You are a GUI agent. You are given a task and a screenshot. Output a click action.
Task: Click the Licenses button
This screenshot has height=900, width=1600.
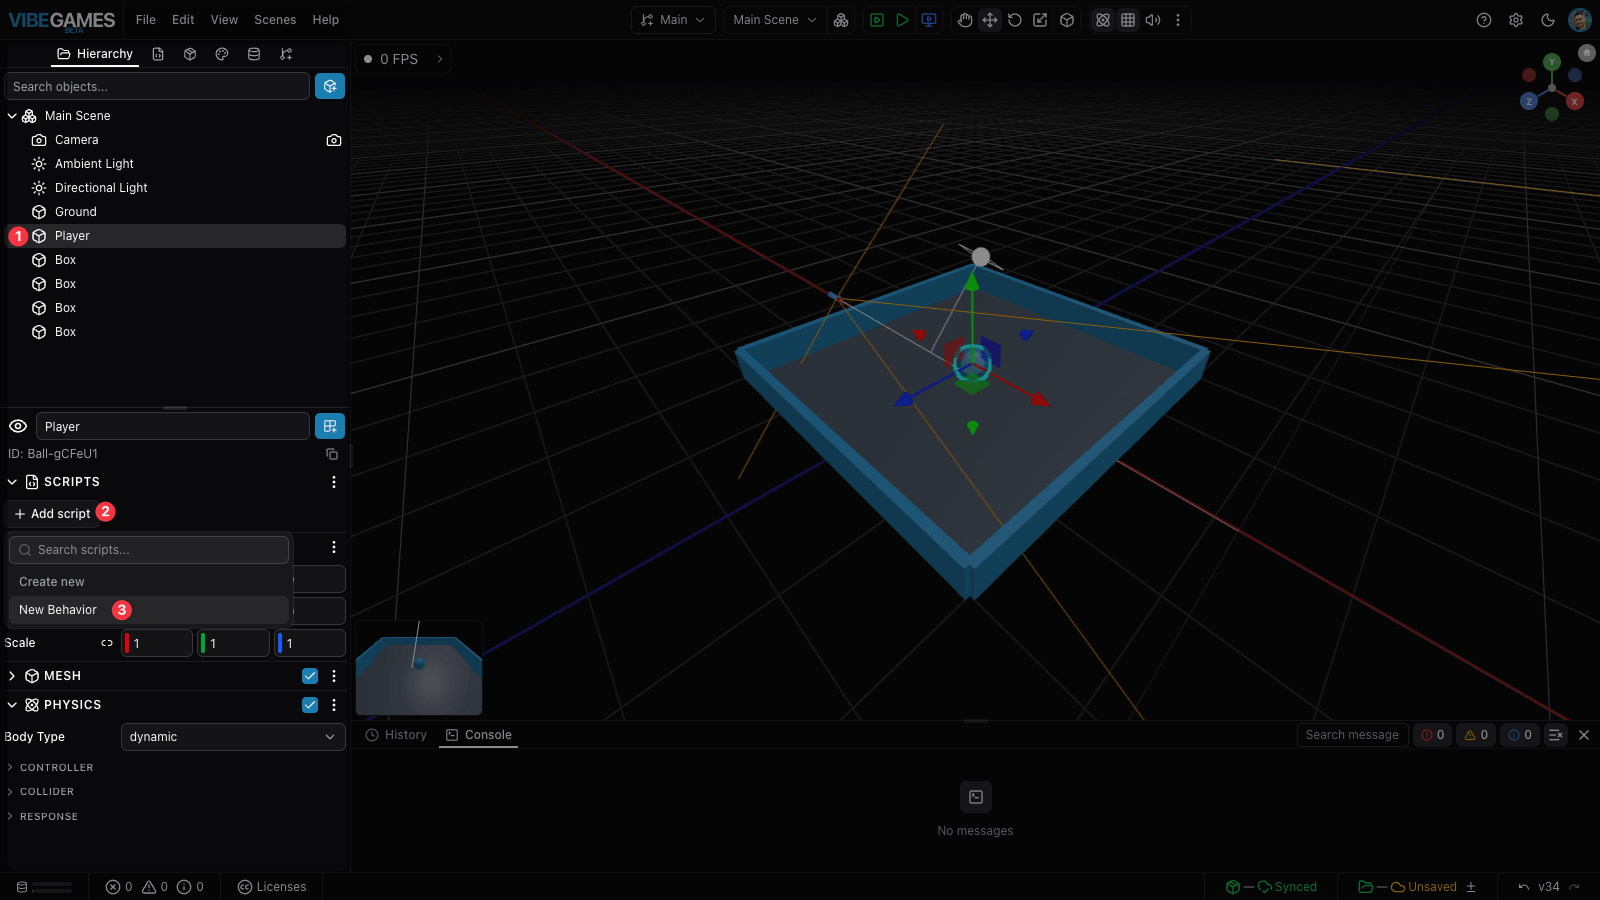click(272, 887)
